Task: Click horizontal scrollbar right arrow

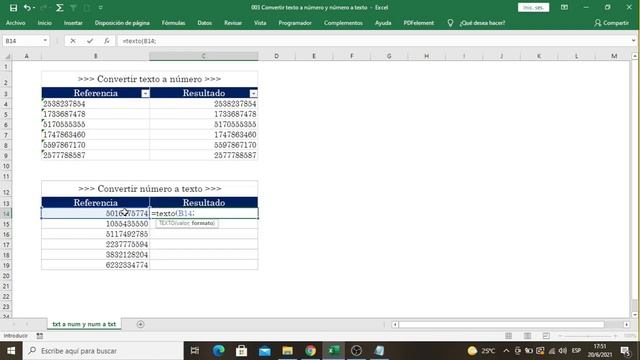Action: coord(627,324)
